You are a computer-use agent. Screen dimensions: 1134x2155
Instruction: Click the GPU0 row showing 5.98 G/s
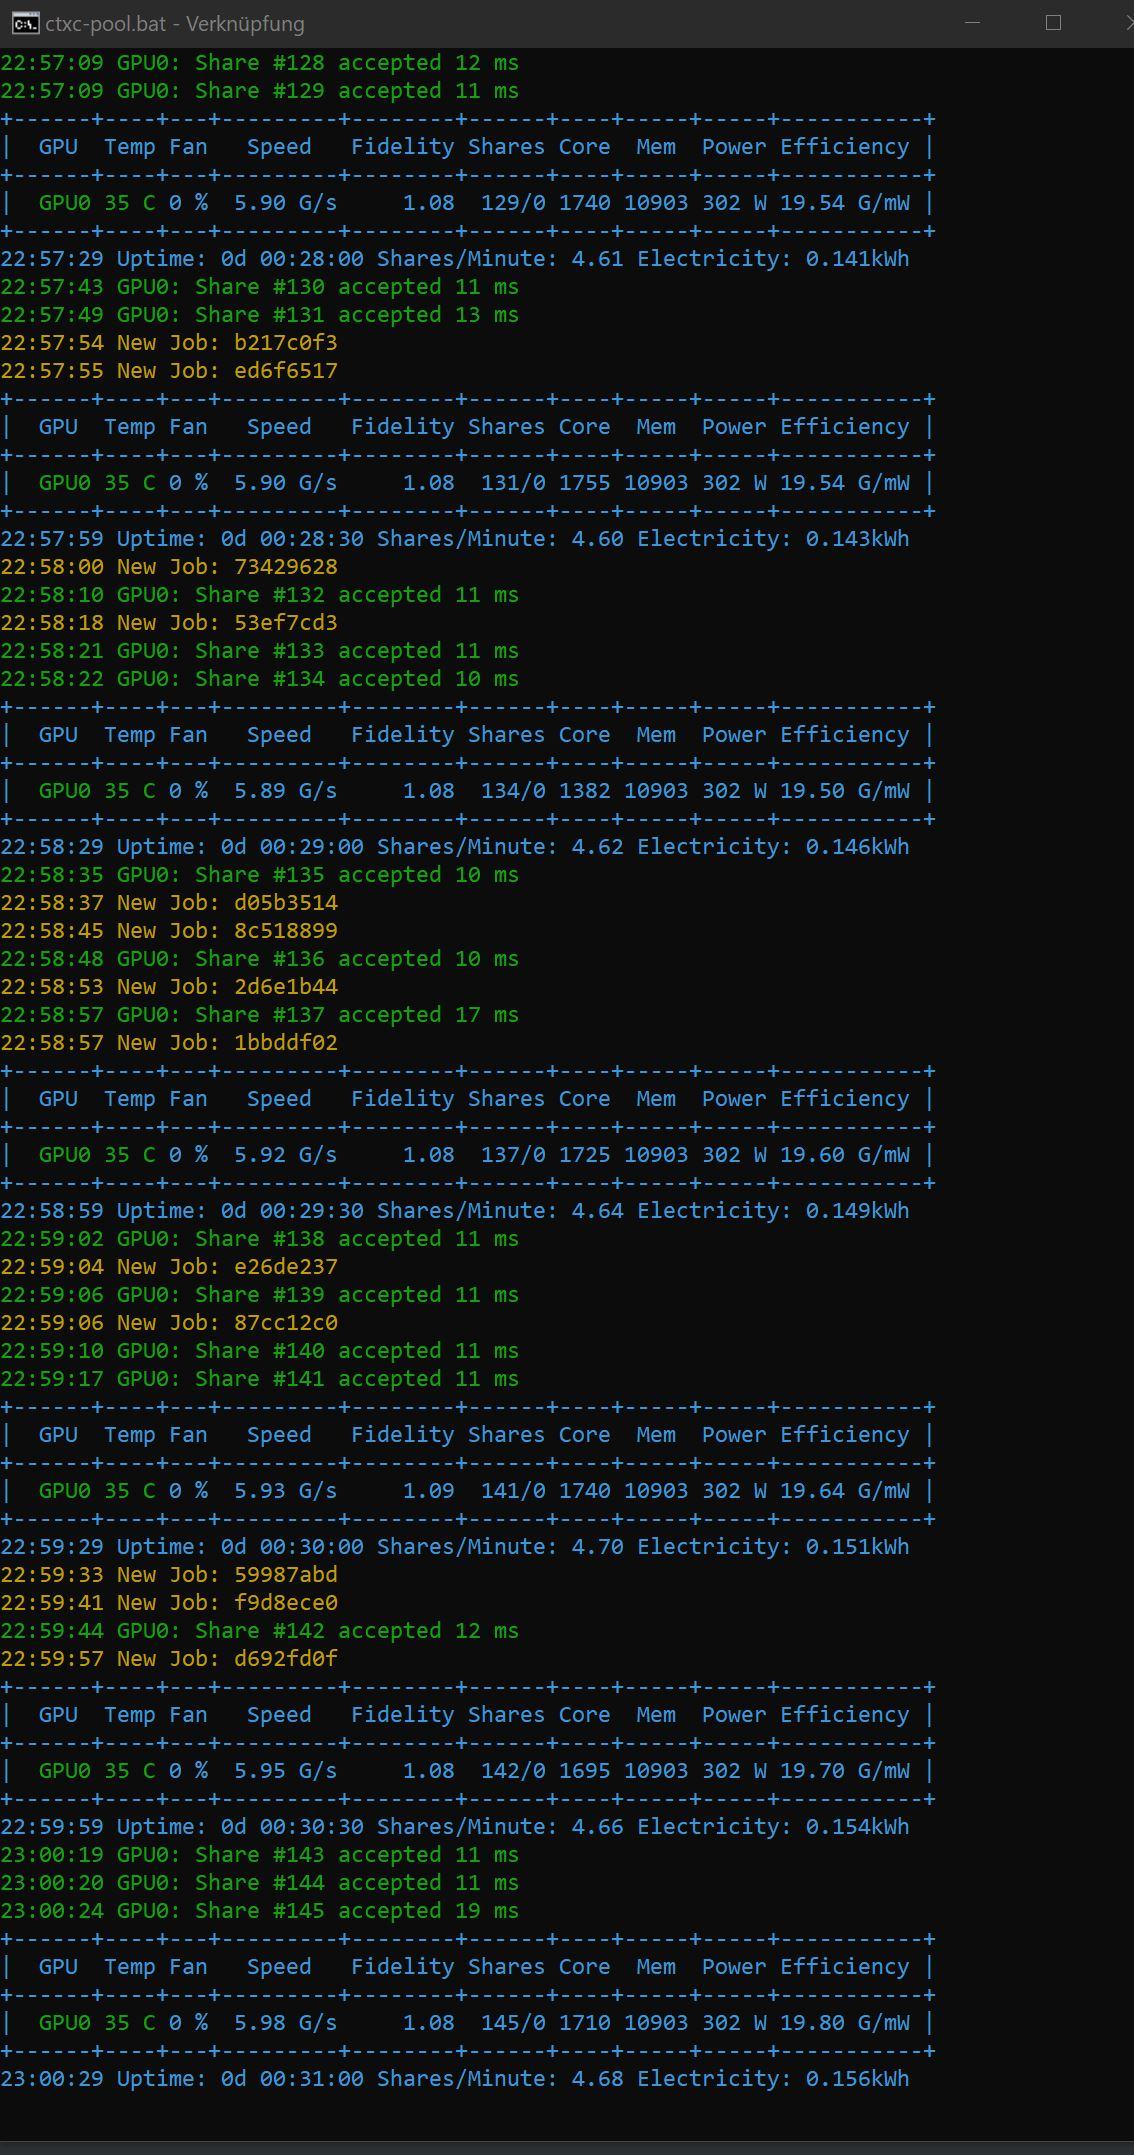click(468, 2023)
